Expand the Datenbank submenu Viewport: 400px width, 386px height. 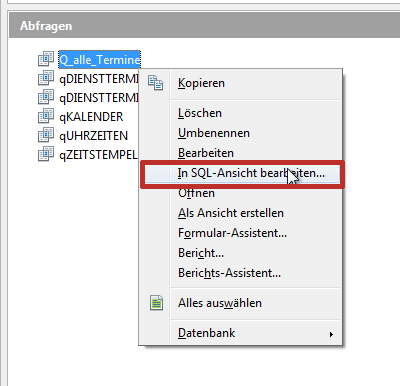point(240,333)
